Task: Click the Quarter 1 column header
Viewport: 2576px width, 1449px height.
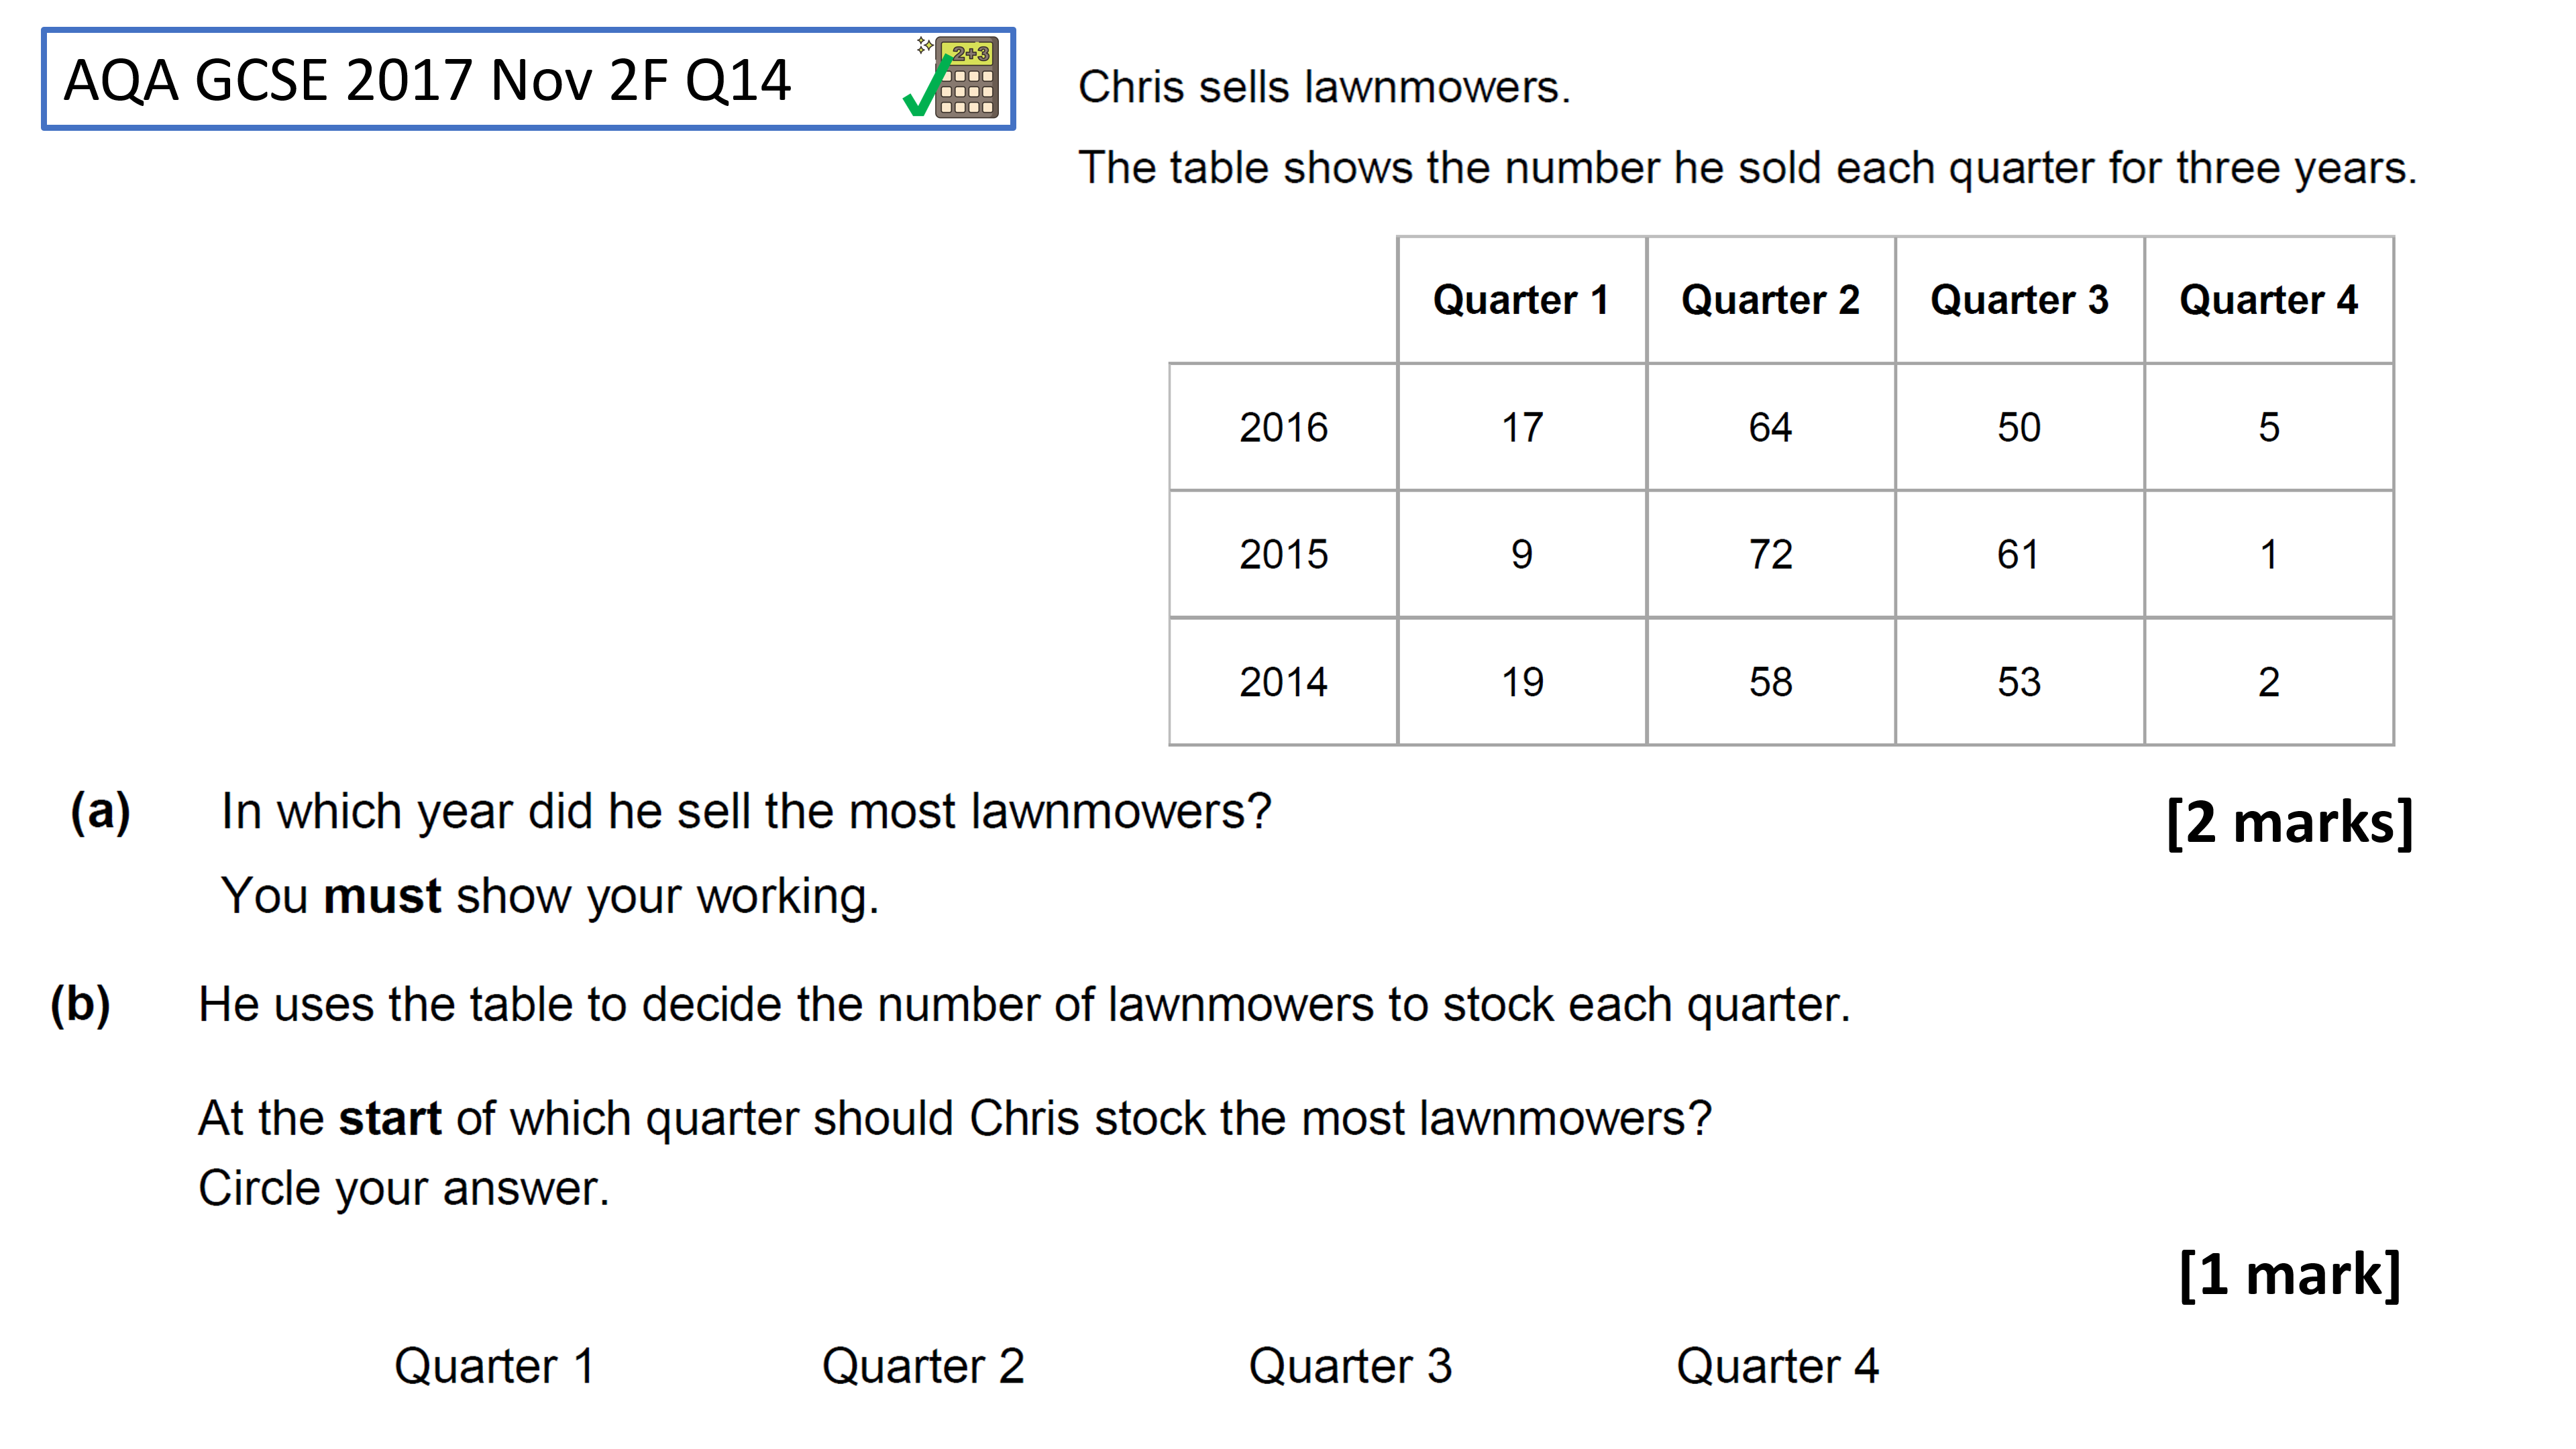Action: point(1521,300)
